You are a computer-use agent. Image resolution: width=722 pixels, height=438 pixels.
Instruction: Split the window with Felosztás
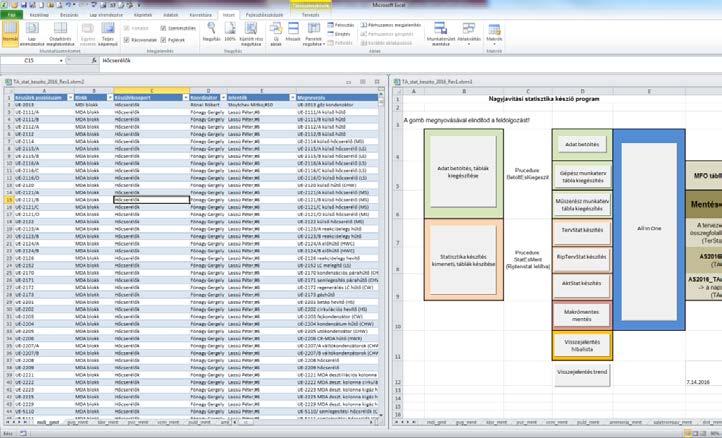click(341, 25)
